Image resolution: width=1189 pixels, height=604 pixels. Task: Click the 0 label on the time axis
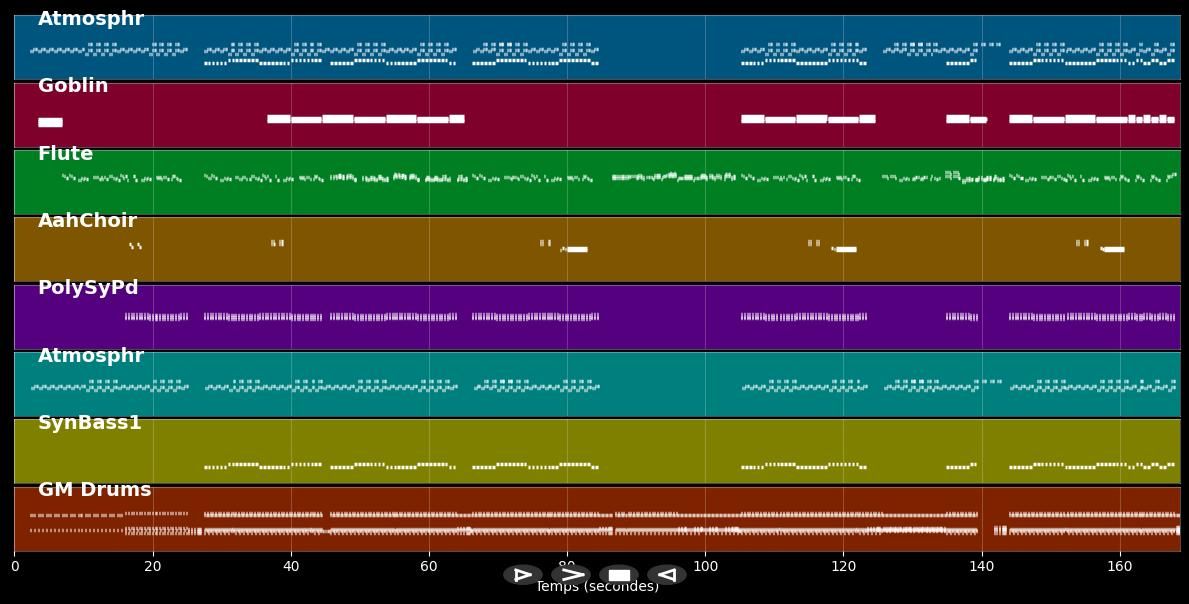pyautogui.click(x=14, y=566)
